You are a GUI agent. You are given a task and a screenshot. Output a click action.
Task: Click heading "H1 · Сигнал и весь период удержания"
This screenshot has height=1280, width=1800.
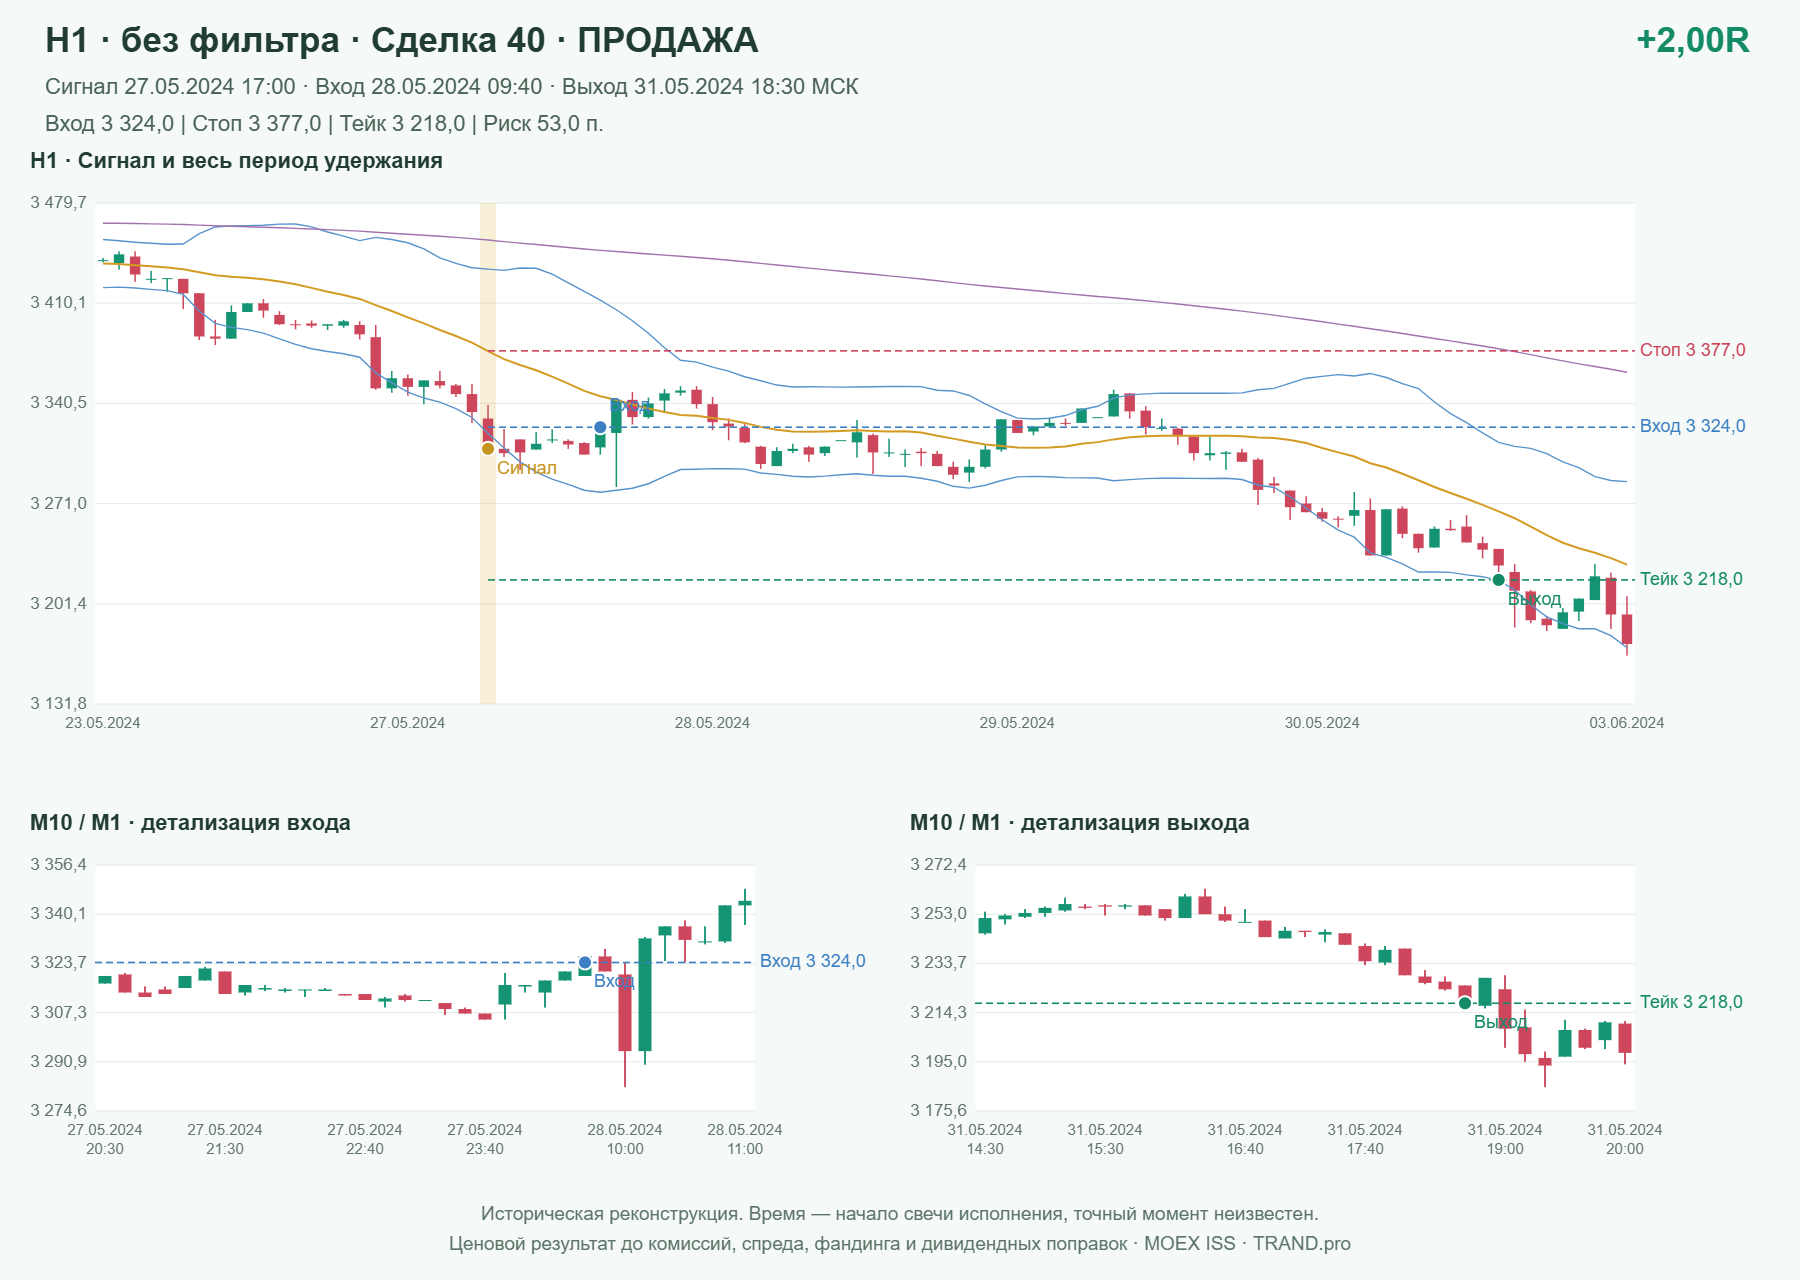click(236, 161)
